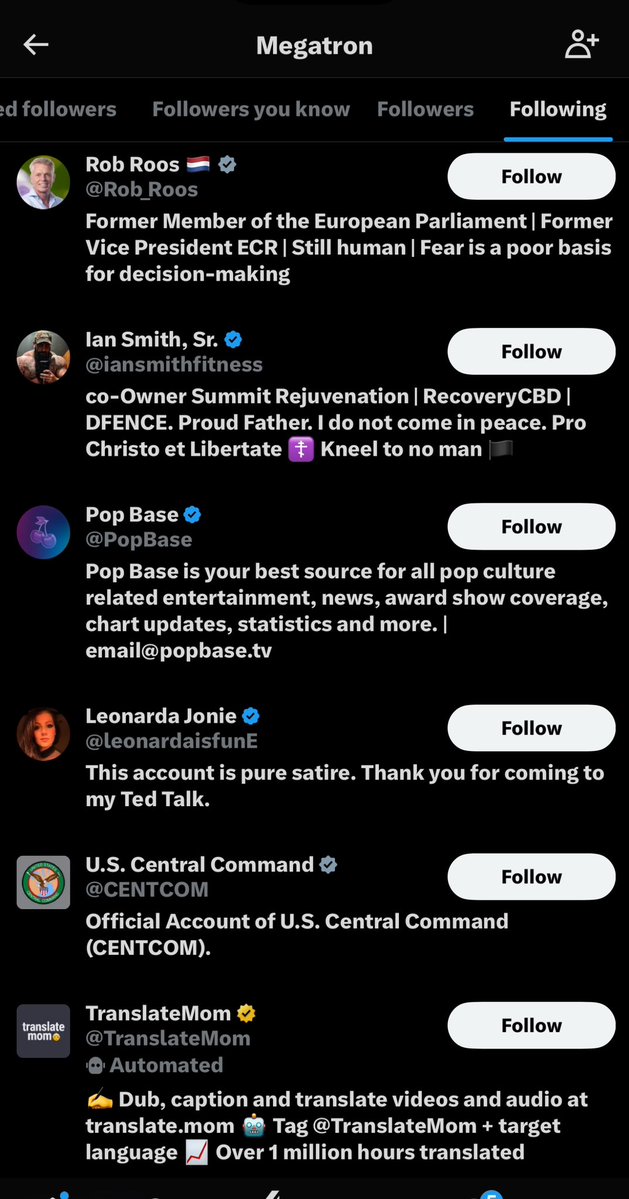Open the @CENTCOM handle link

click(x=147, y=889)
